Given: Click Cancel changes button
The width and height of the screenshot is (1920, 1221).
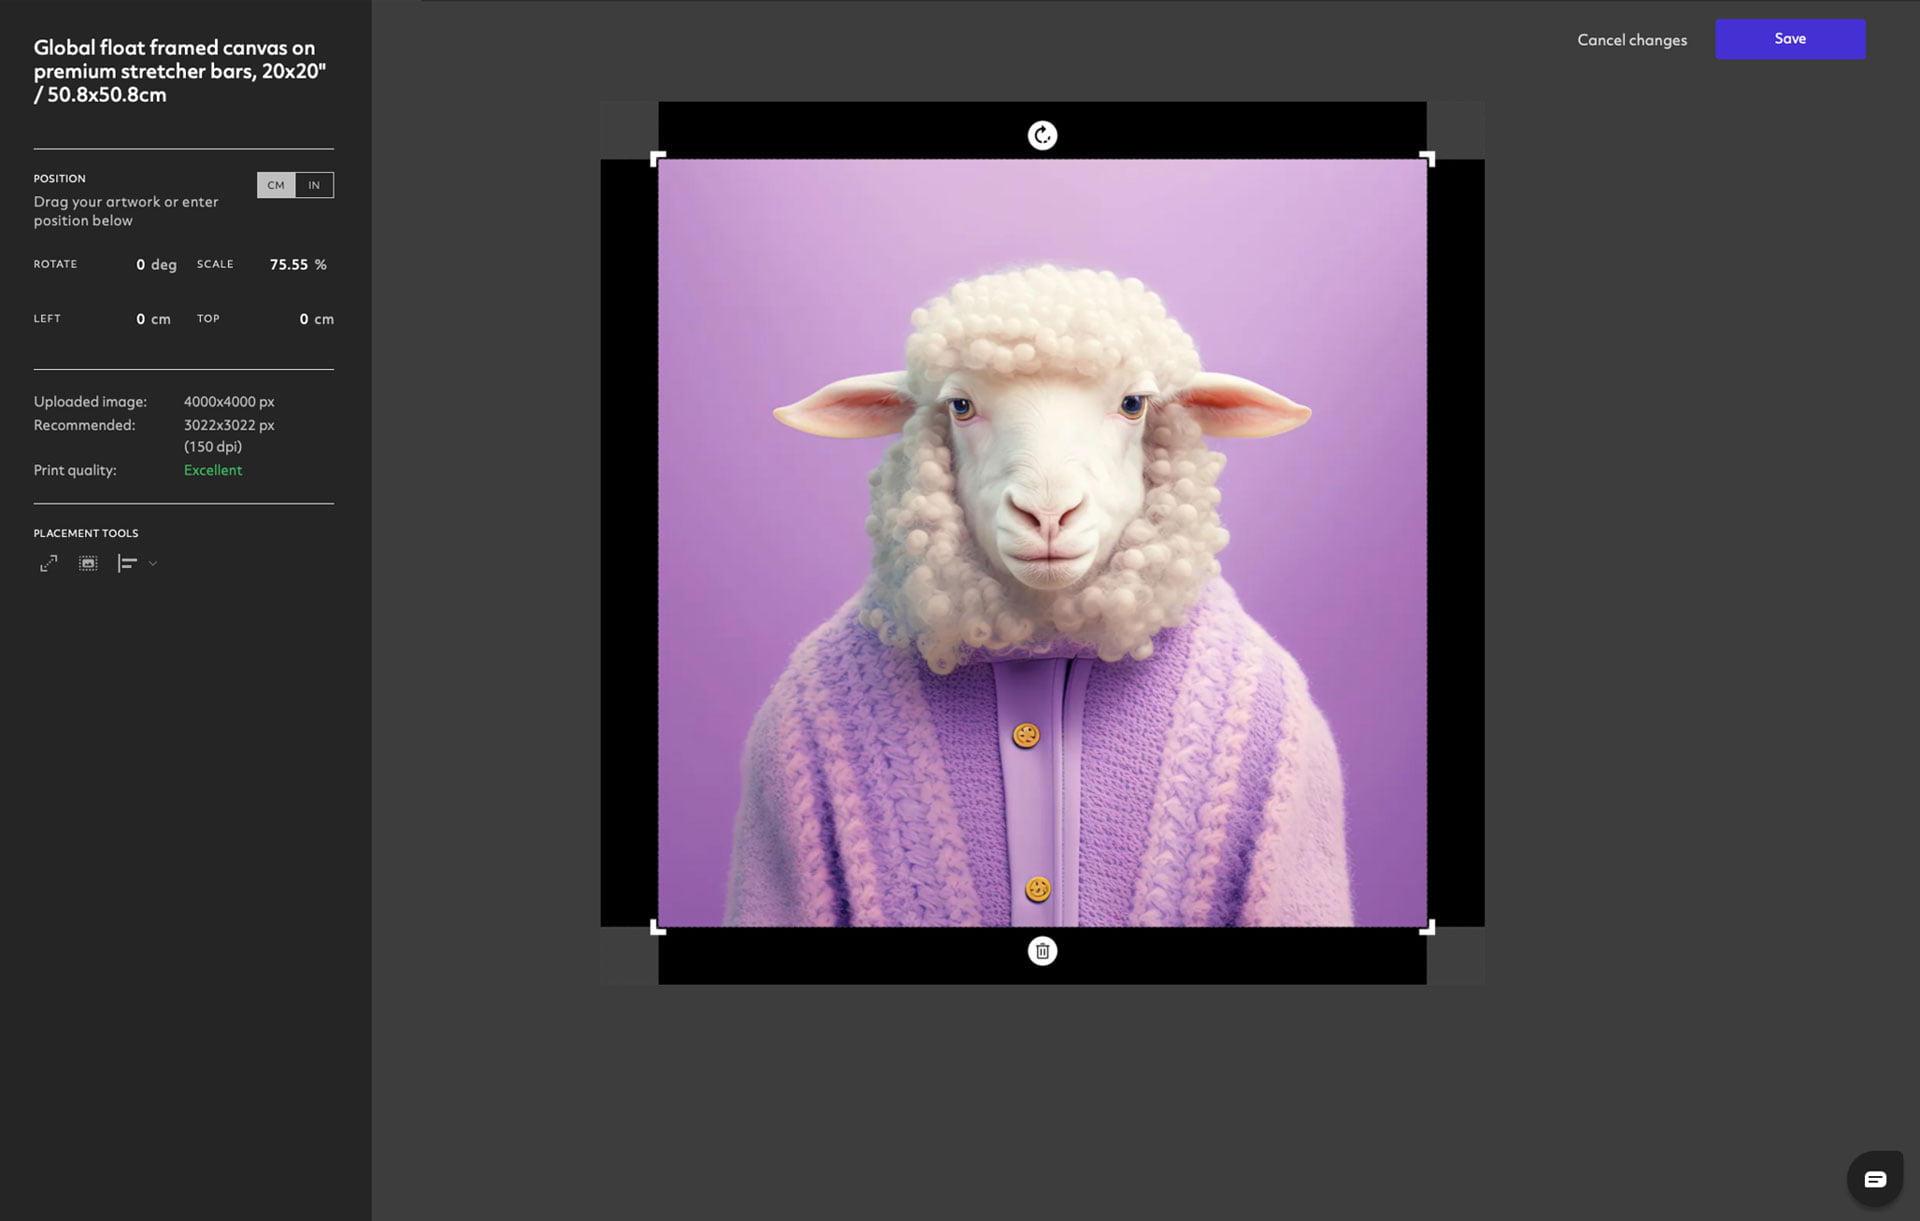Looking at the screenshot, I should coord(1632,39).
